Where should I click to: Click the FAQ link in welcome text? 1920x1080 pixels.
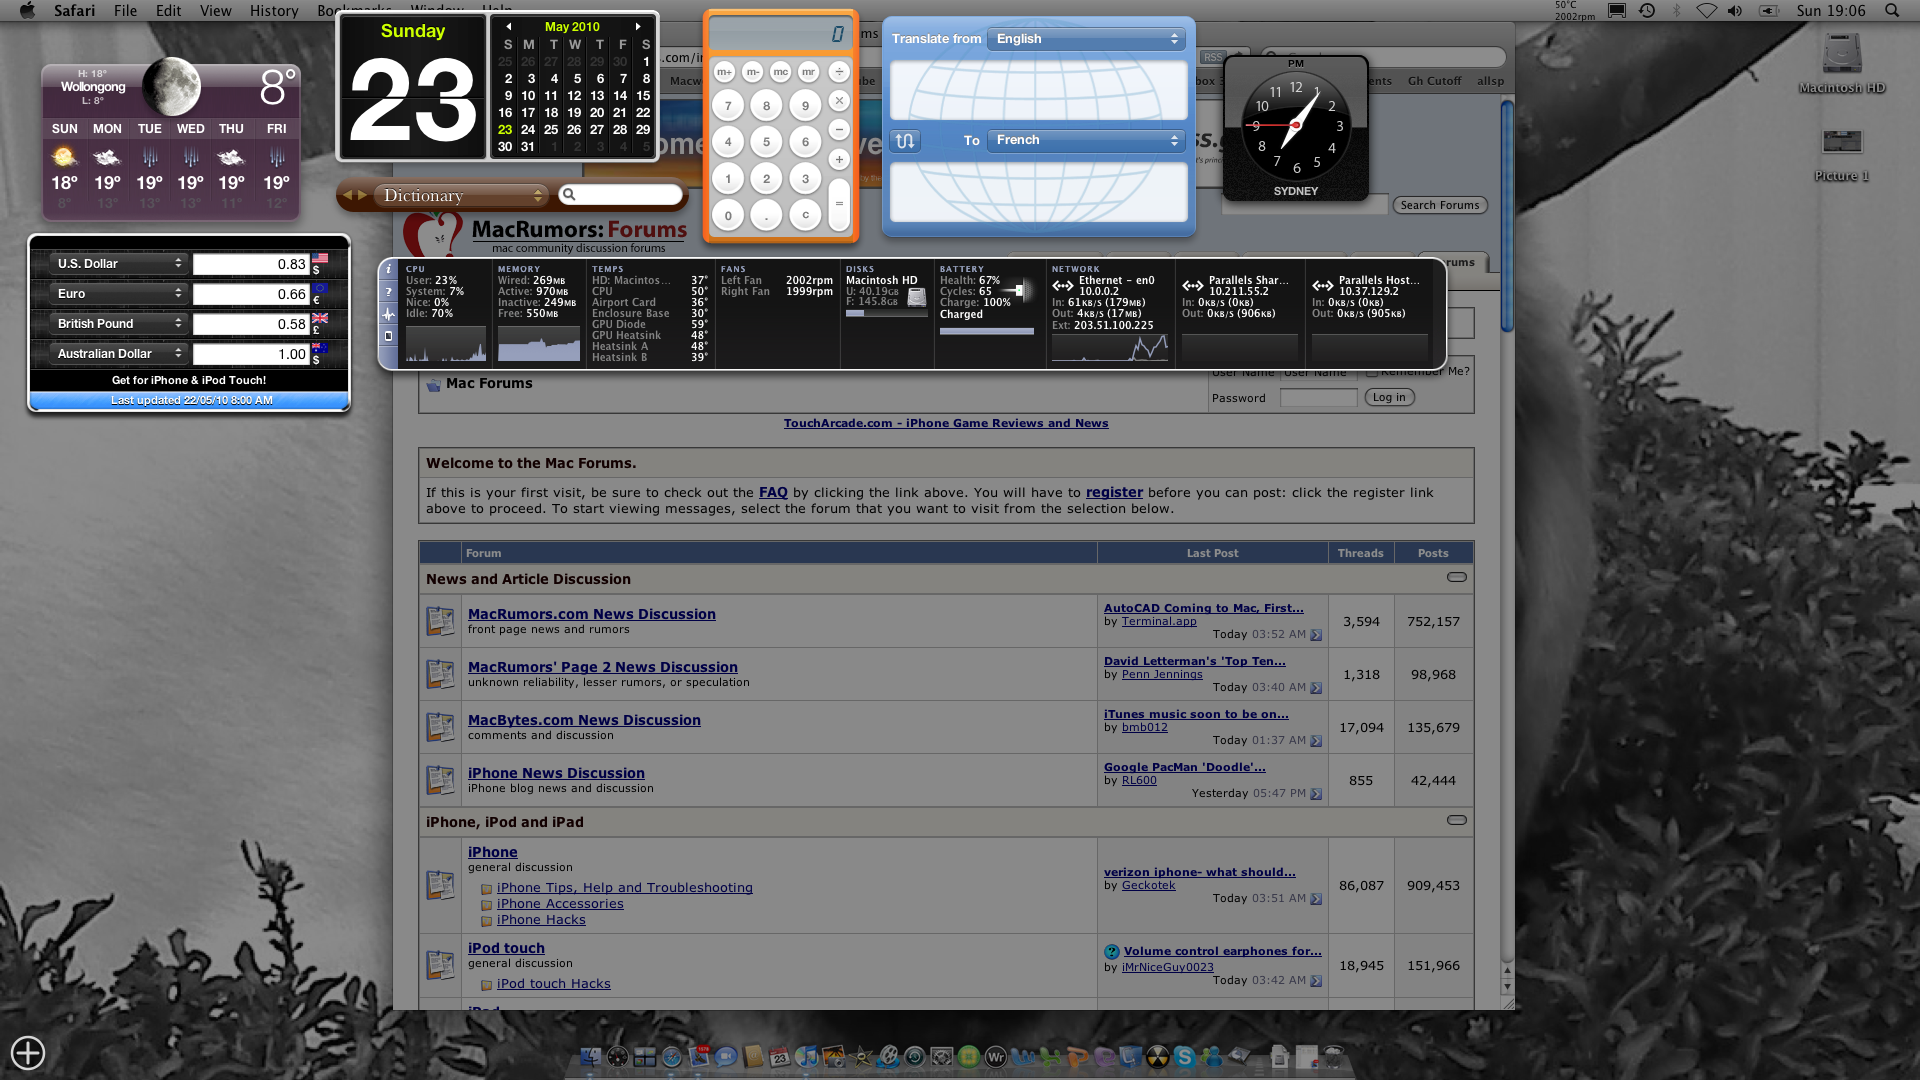tap(773, 492)
